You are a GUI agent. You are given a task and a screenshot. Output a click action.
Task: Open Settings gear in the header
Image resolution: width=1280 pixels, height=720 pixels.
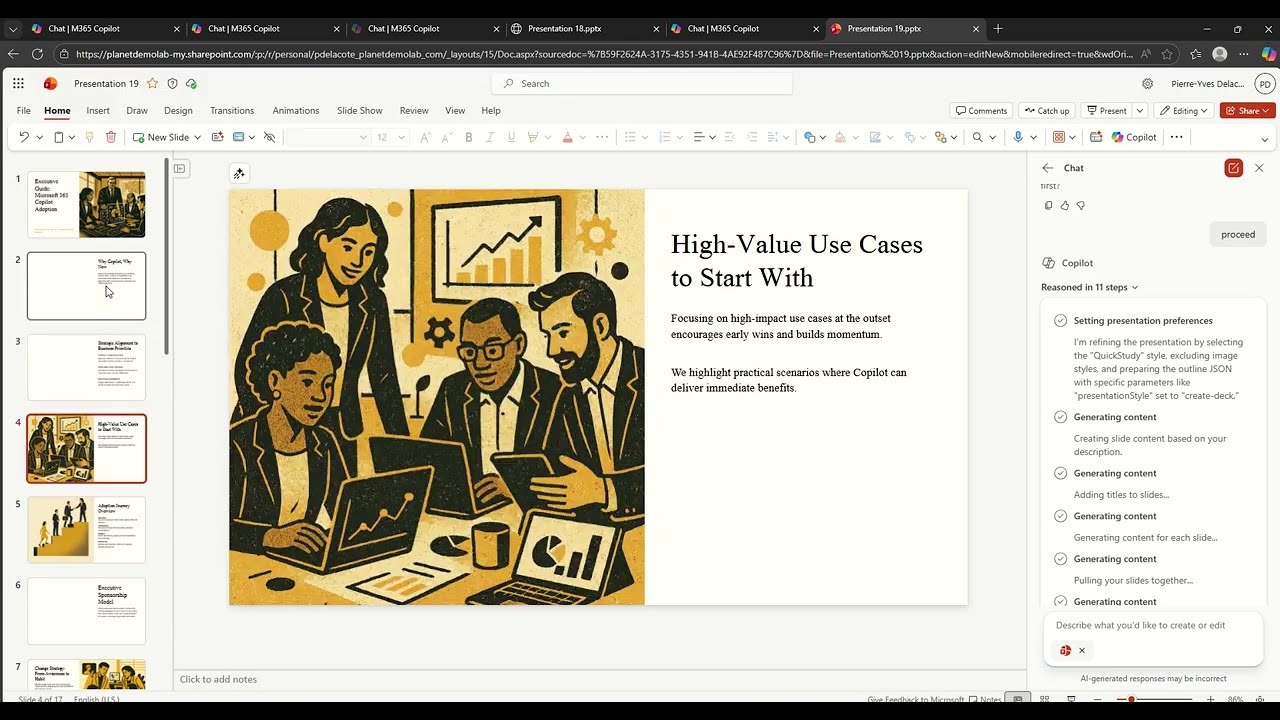coord(1147,84)
